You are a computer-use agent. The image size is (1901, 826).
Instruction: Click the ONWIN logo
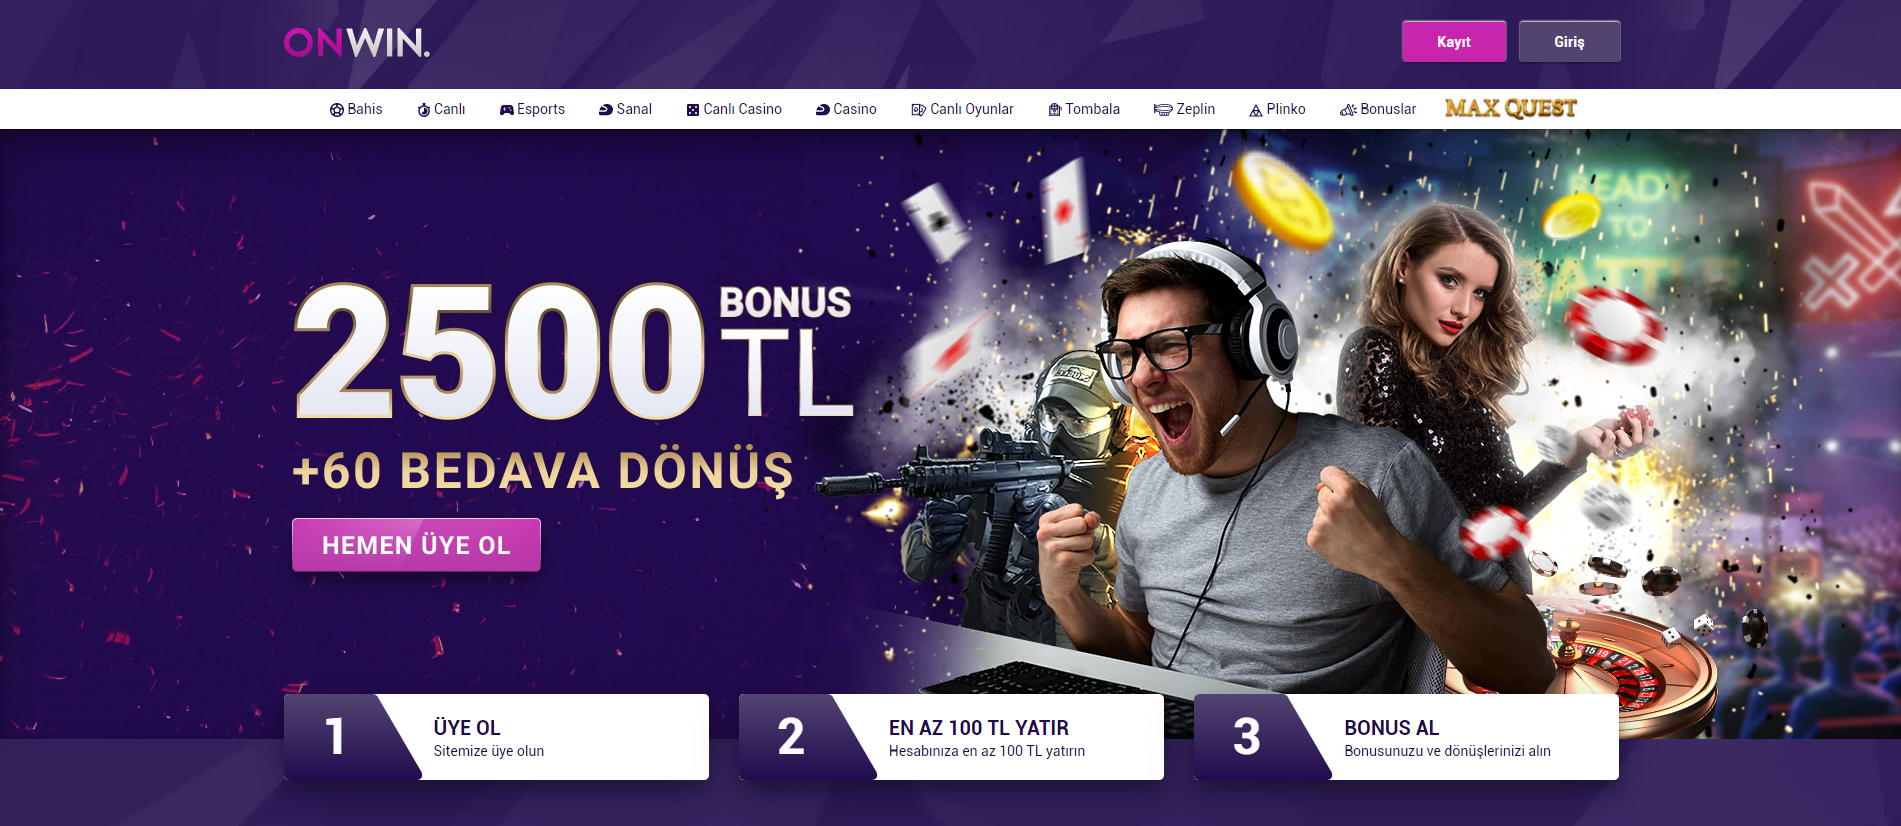coord(357,42)
